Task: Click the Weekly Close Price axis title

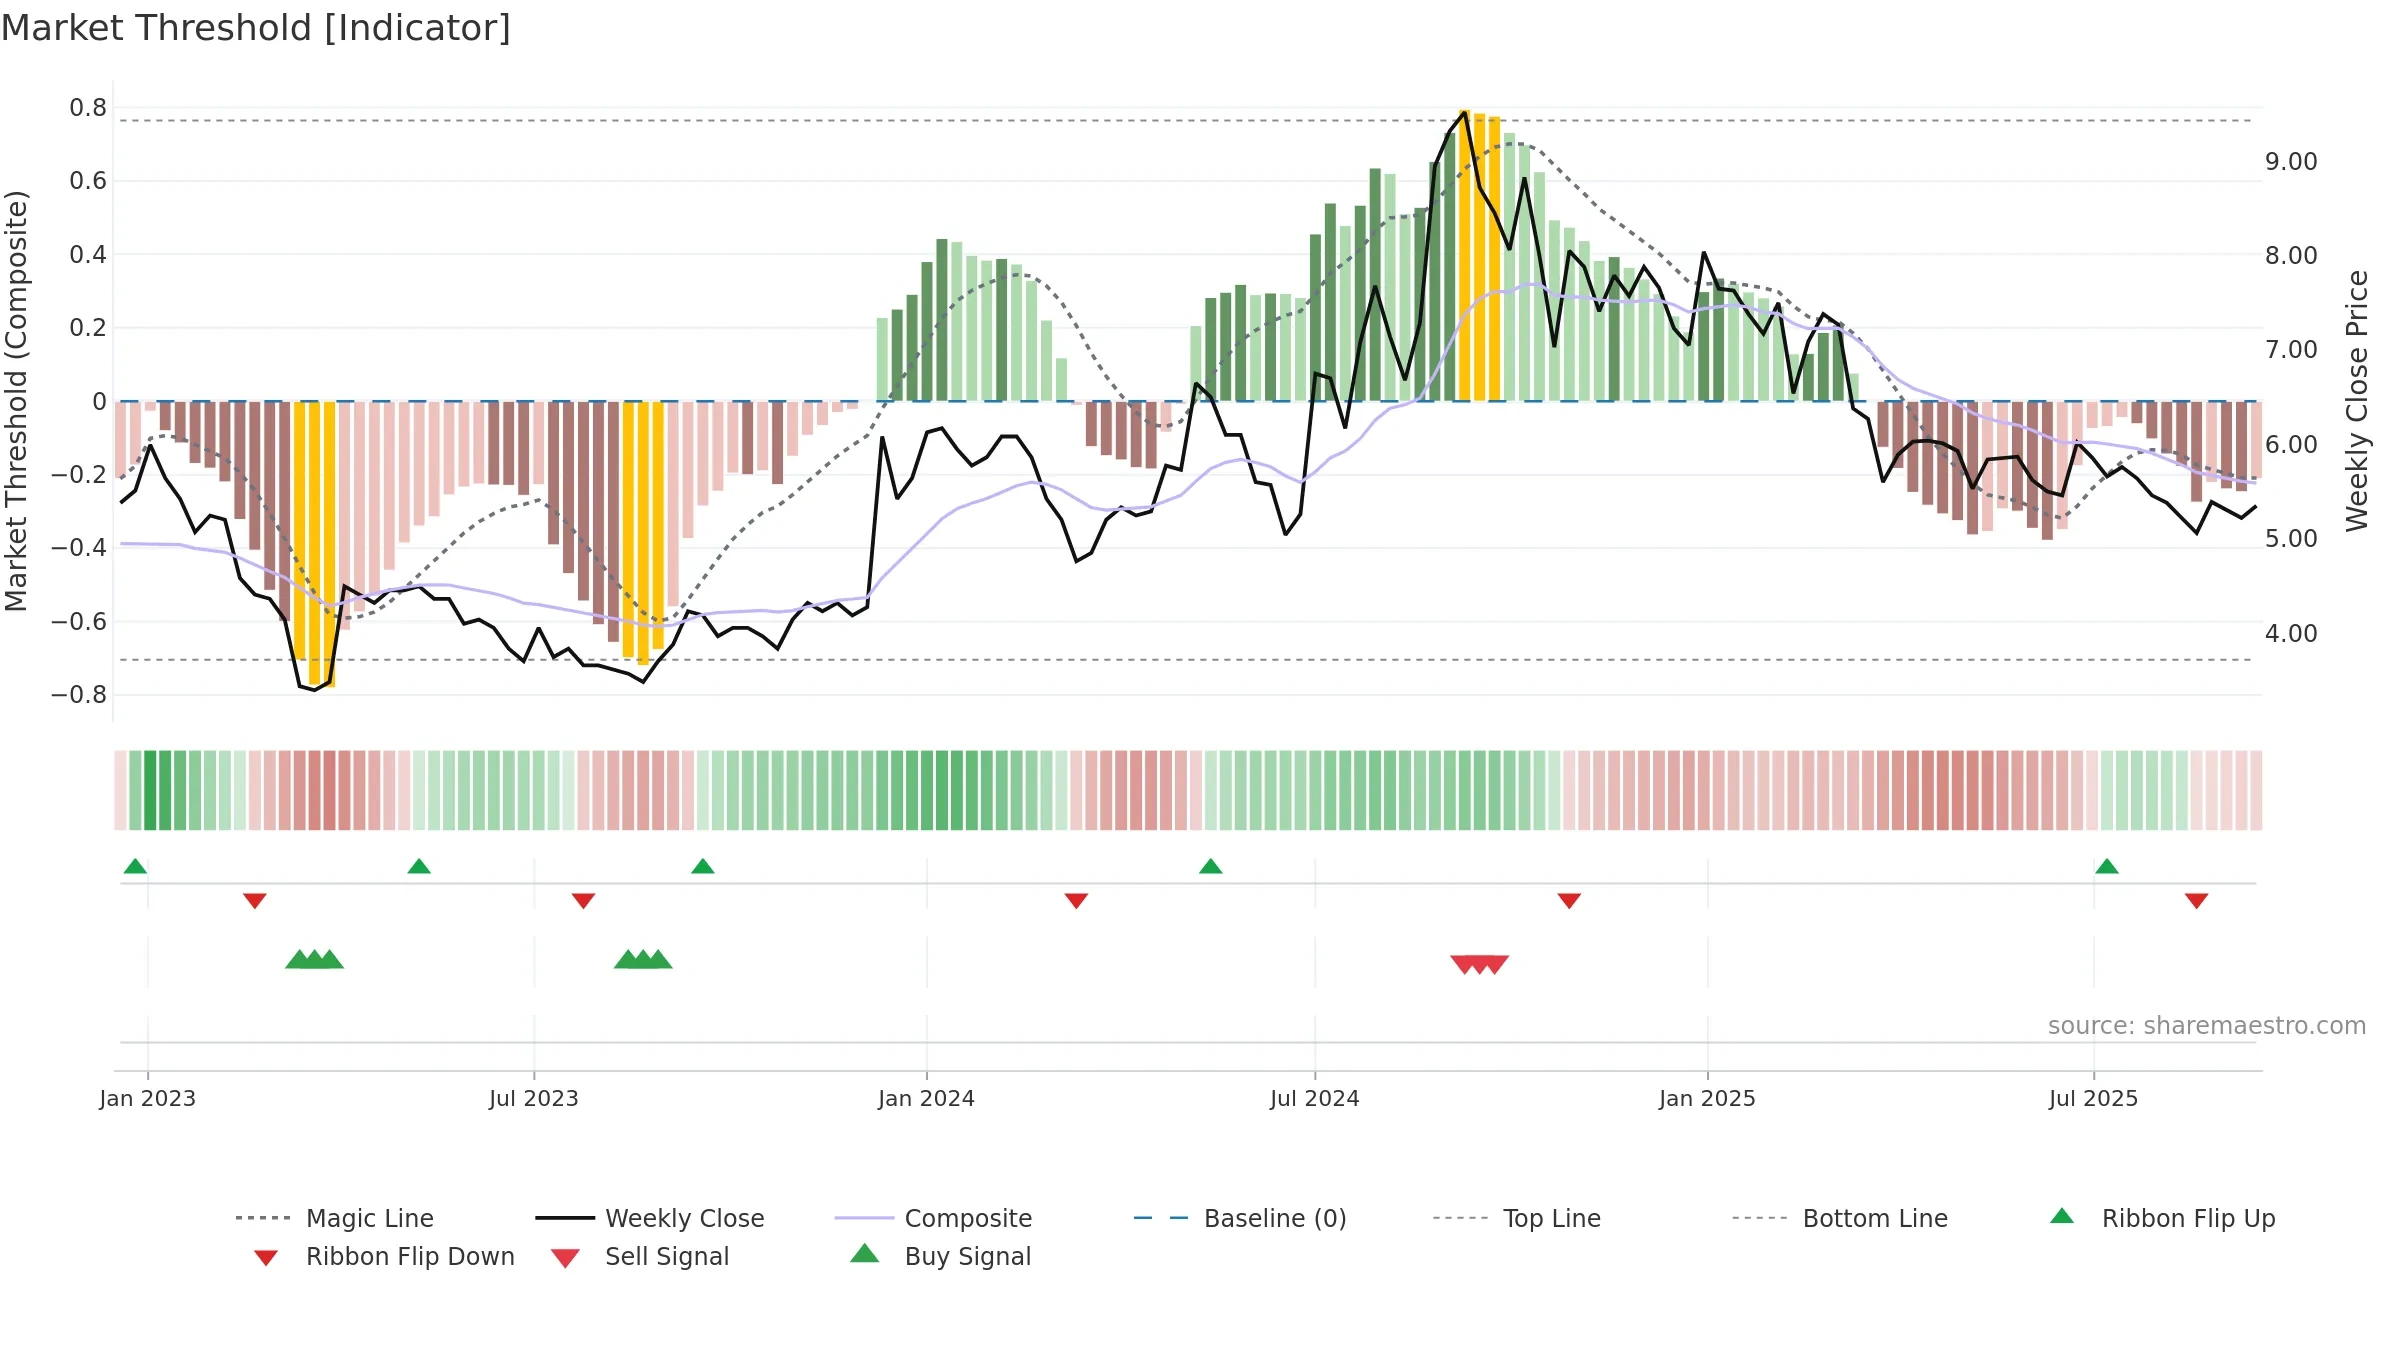Action: (x=2357, y=400)
